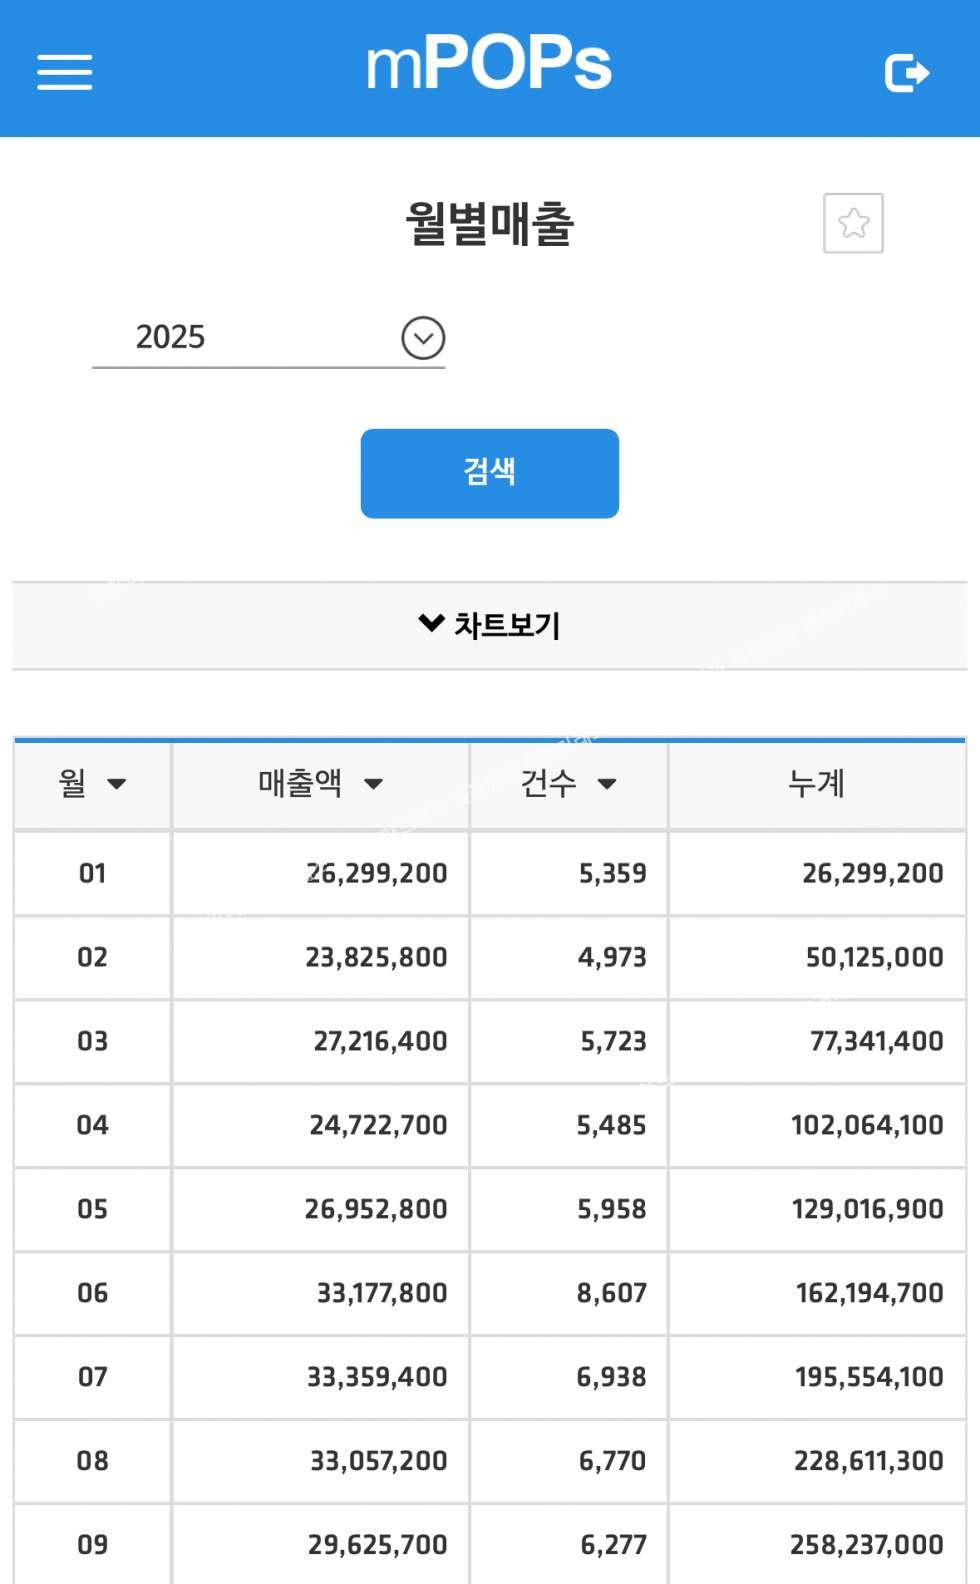Tap the mPOPs logo

[x=489, y=65]
